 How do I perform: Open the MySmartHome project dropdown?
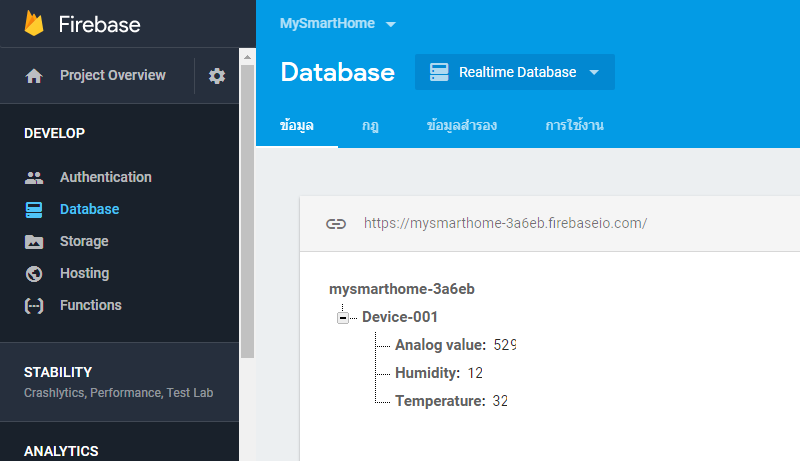click(x=338, y=23)
